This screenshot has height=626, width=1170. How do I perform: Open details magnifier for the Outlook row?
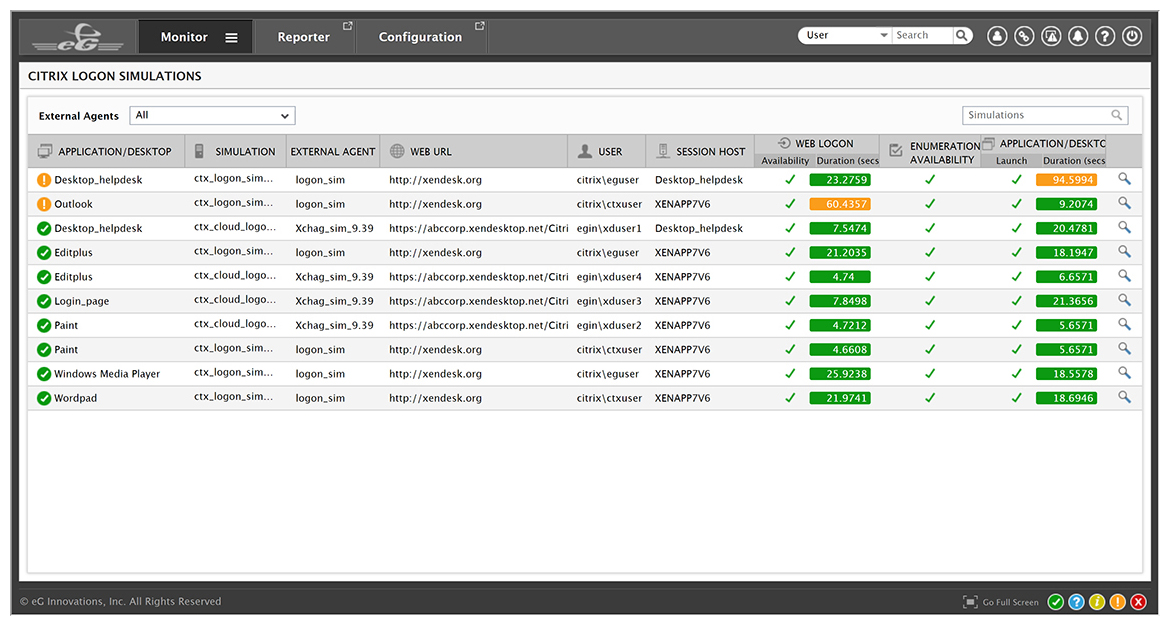(x=1124, y=203)
